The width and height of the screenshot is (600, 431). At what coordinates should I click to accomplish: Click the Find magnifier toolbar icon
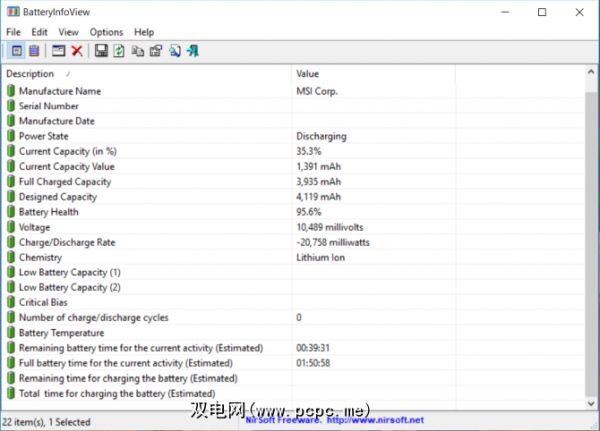click(x=175, y=51)
